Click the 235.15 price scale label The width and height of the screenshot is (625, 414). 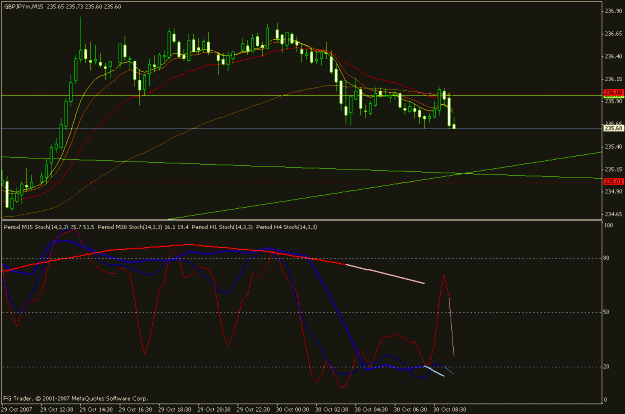pos(614,169)
